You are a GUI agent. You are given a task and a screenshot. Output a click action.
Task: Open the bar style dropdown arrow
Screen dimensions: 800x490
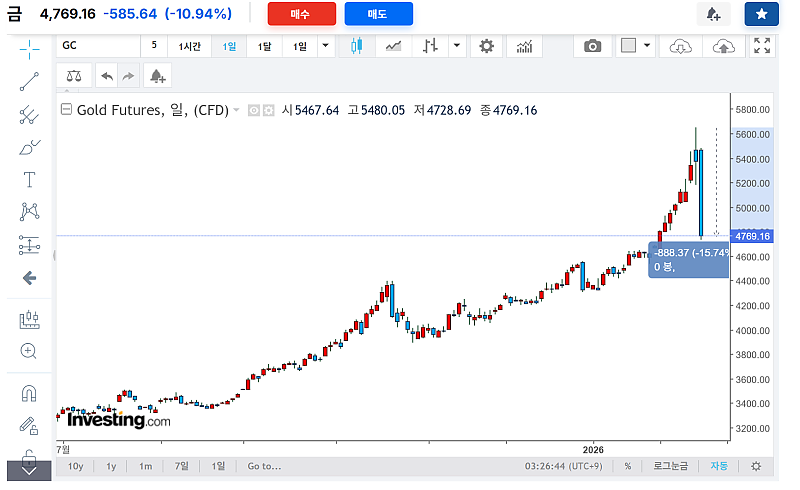pyautogui.click(x=457, y=46)
